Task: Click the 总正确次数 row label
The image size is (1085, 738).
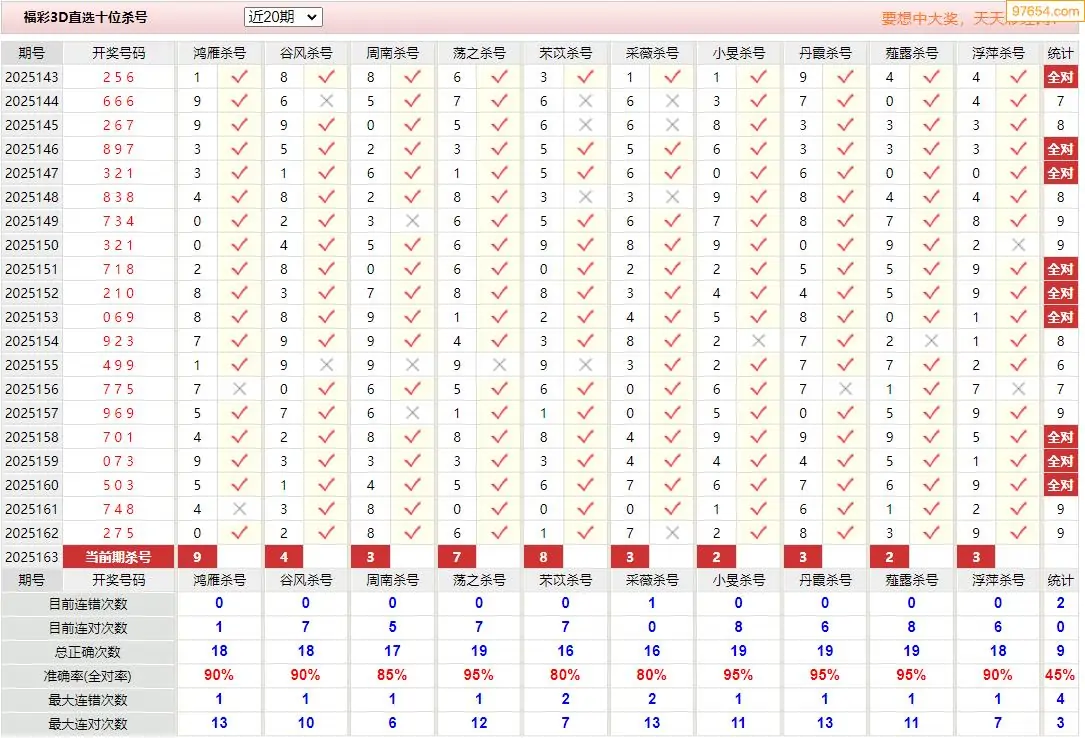Action: [88, 652]
